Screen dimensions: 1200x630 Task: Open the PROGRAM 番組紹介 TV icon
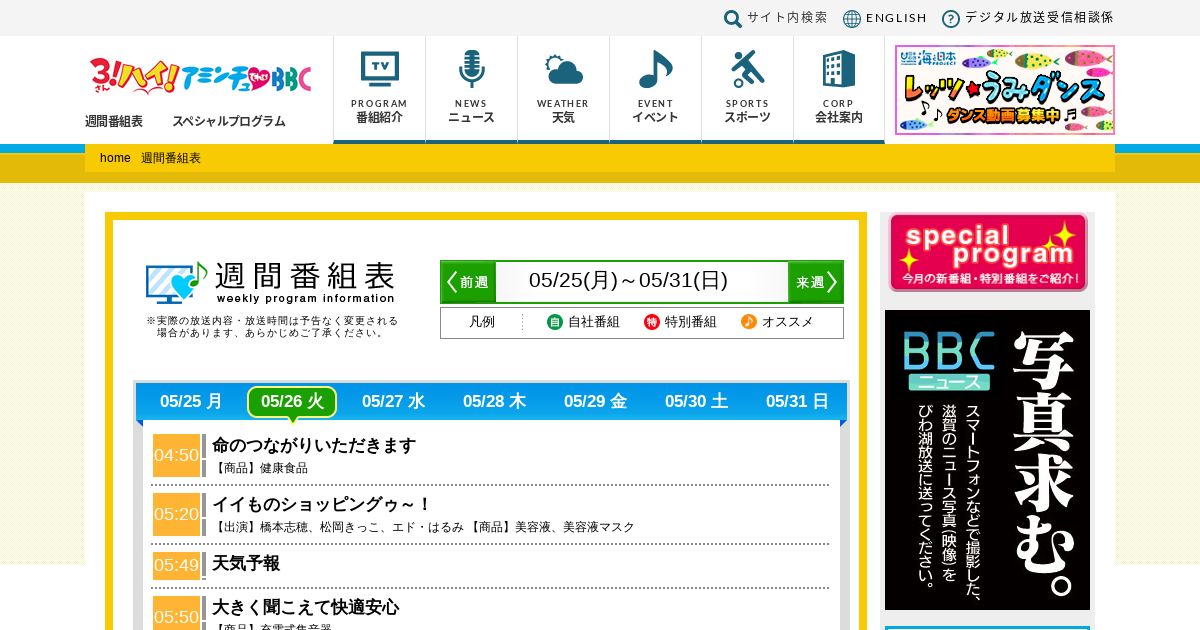(380, 69)
